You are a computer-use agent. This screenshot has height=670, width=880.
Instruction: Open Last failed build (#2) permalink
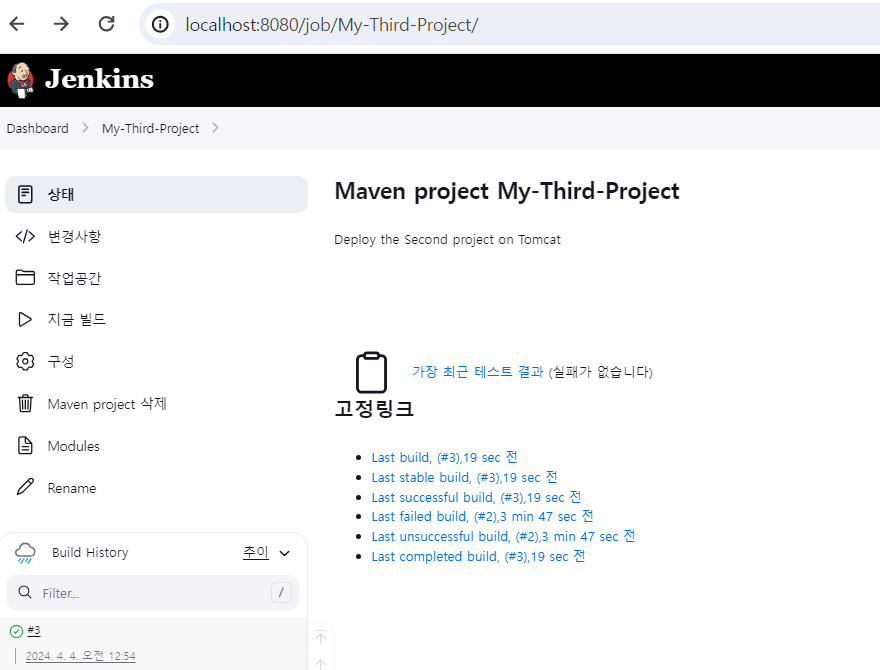point(483,516)
